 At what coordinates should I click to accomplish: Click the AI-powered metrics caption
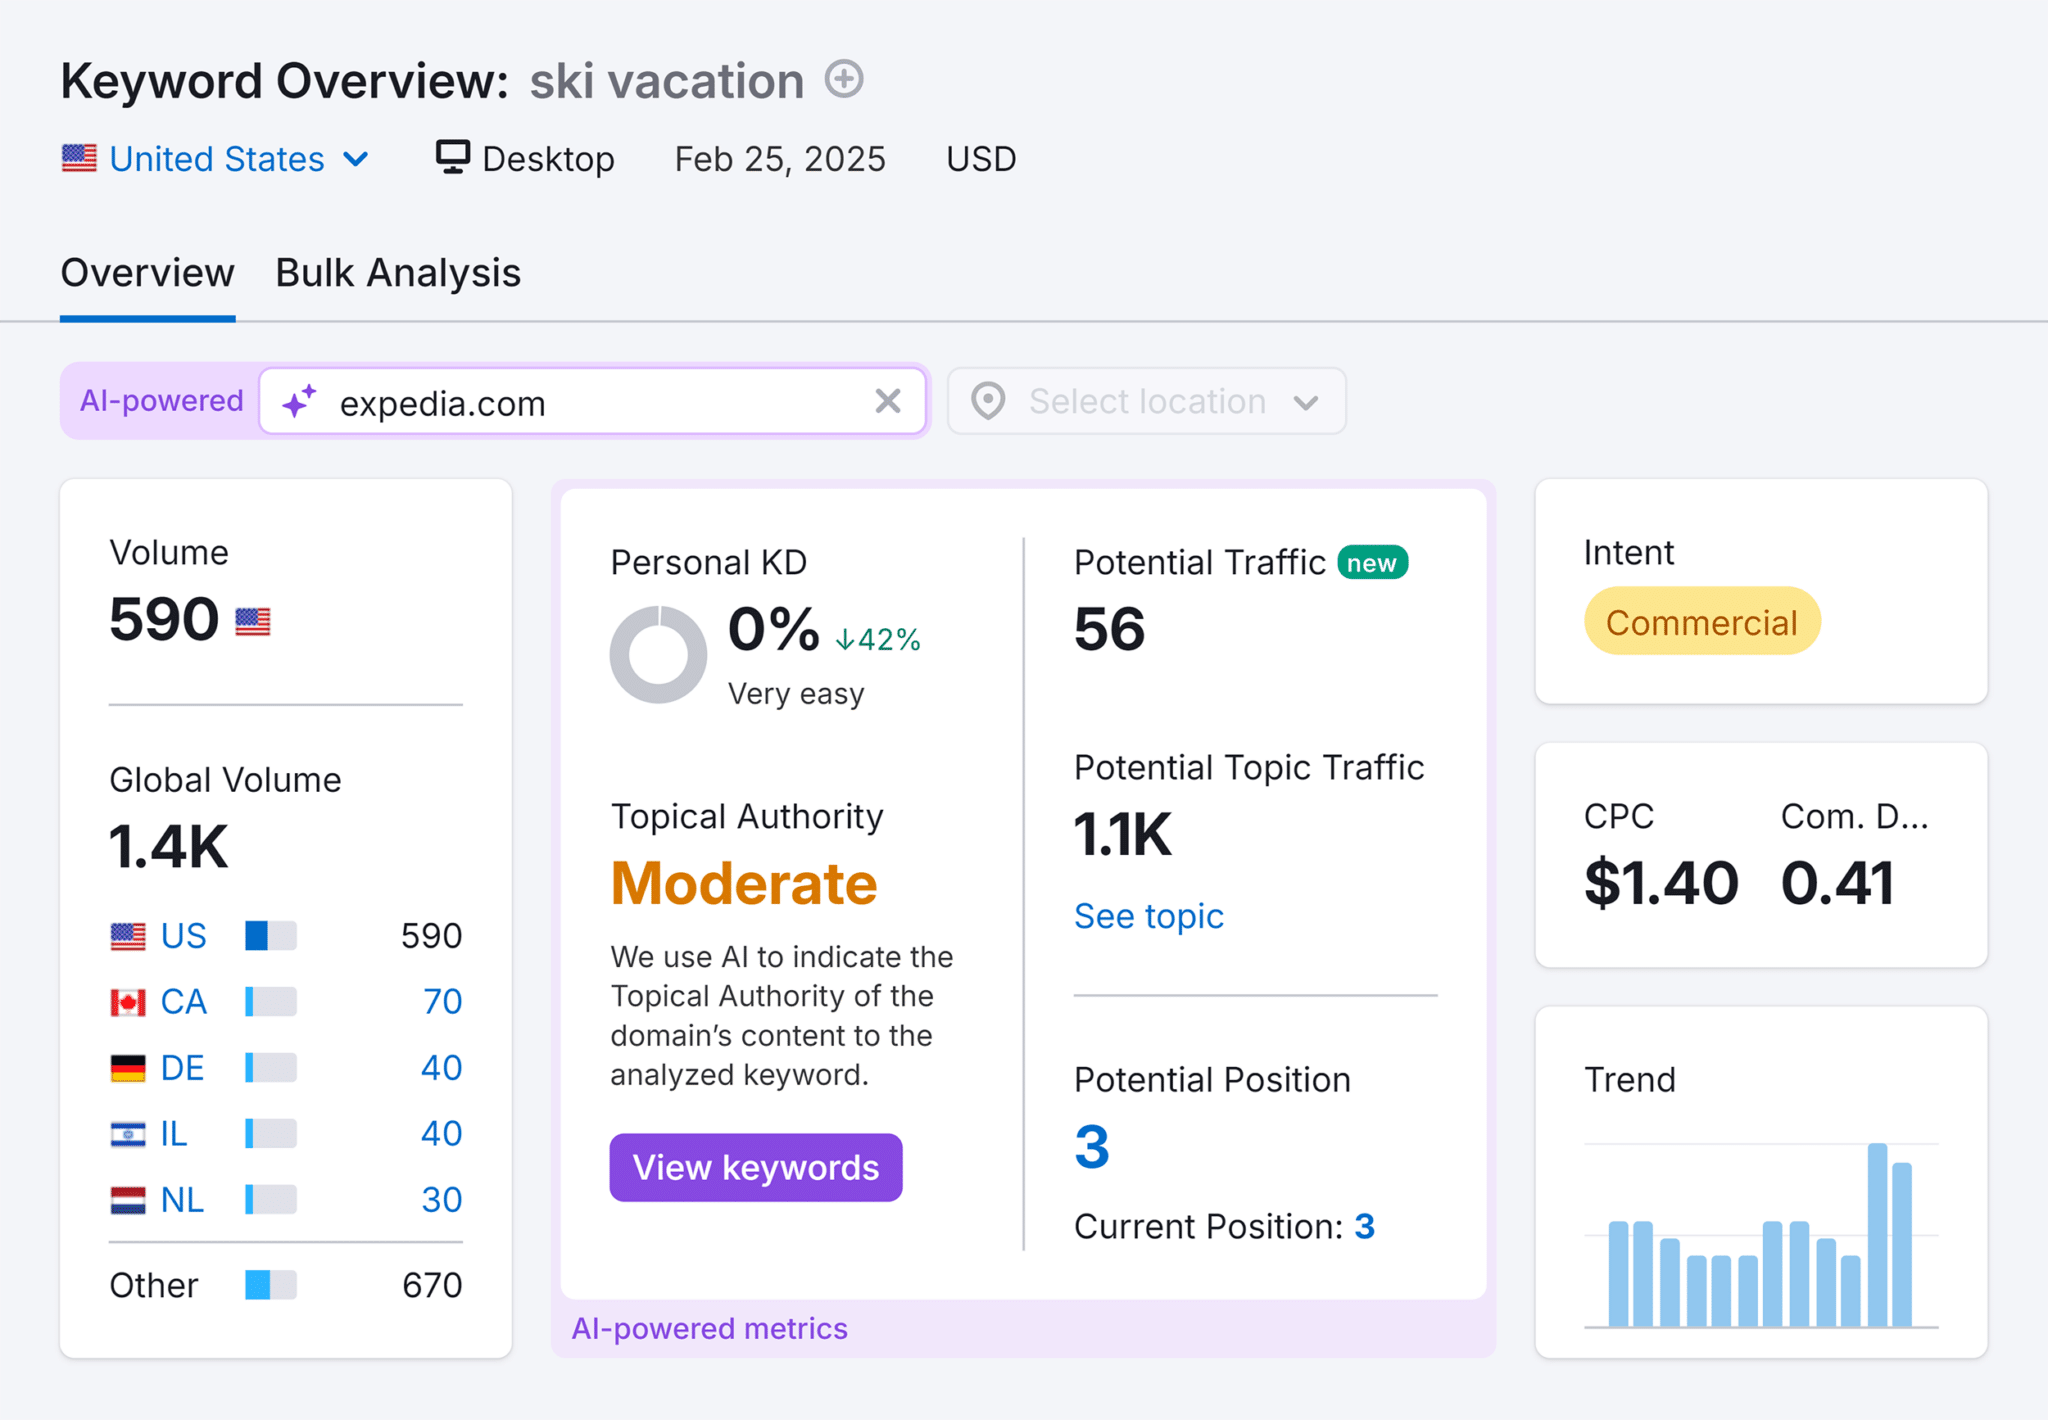pyautogui.click(x=709, y=1328)
